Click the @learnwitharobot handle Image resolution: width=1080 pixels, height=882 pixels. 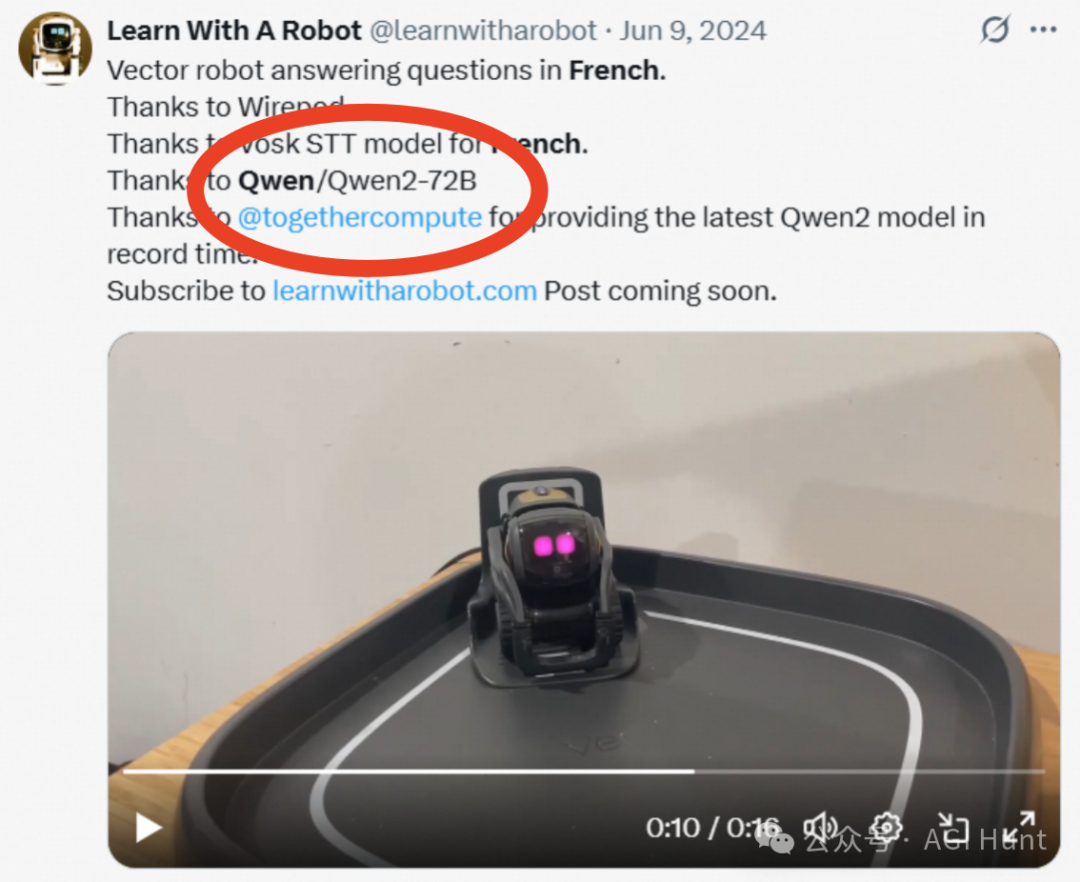pos(484,30)
